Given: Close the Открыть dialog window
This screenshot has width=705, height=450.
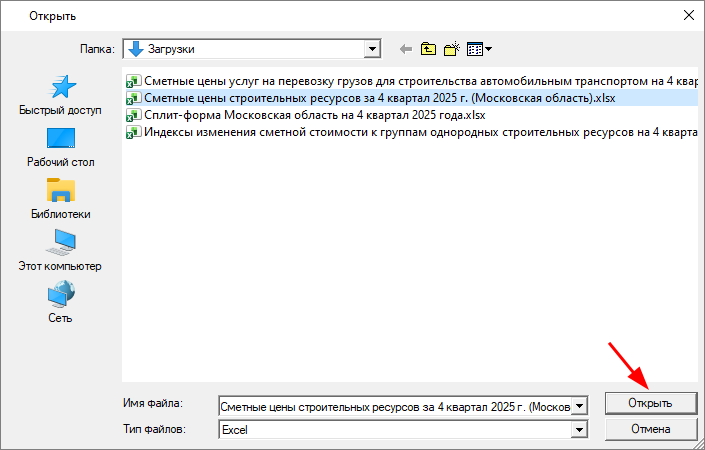Looking at the screenshot, I should (x=687, y=15).
